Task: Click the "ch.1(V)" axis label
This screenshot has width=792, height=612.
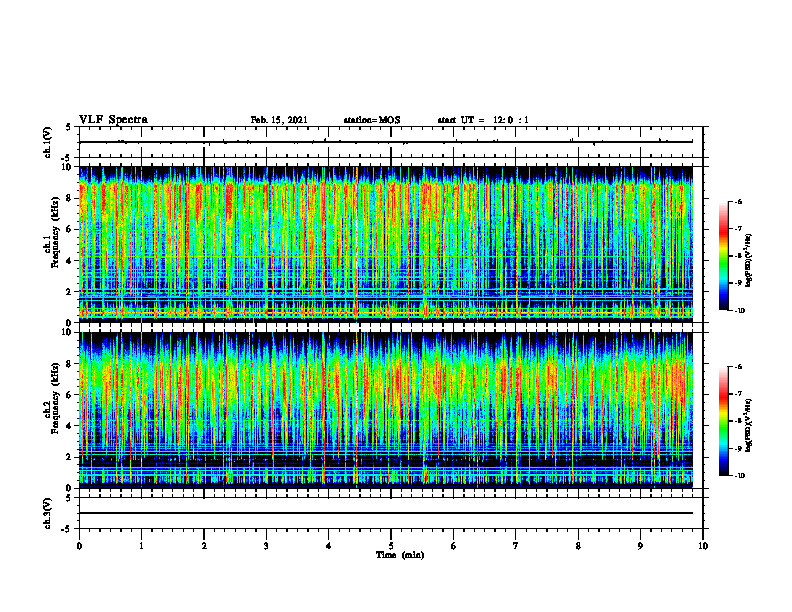Action: point(47,142)
